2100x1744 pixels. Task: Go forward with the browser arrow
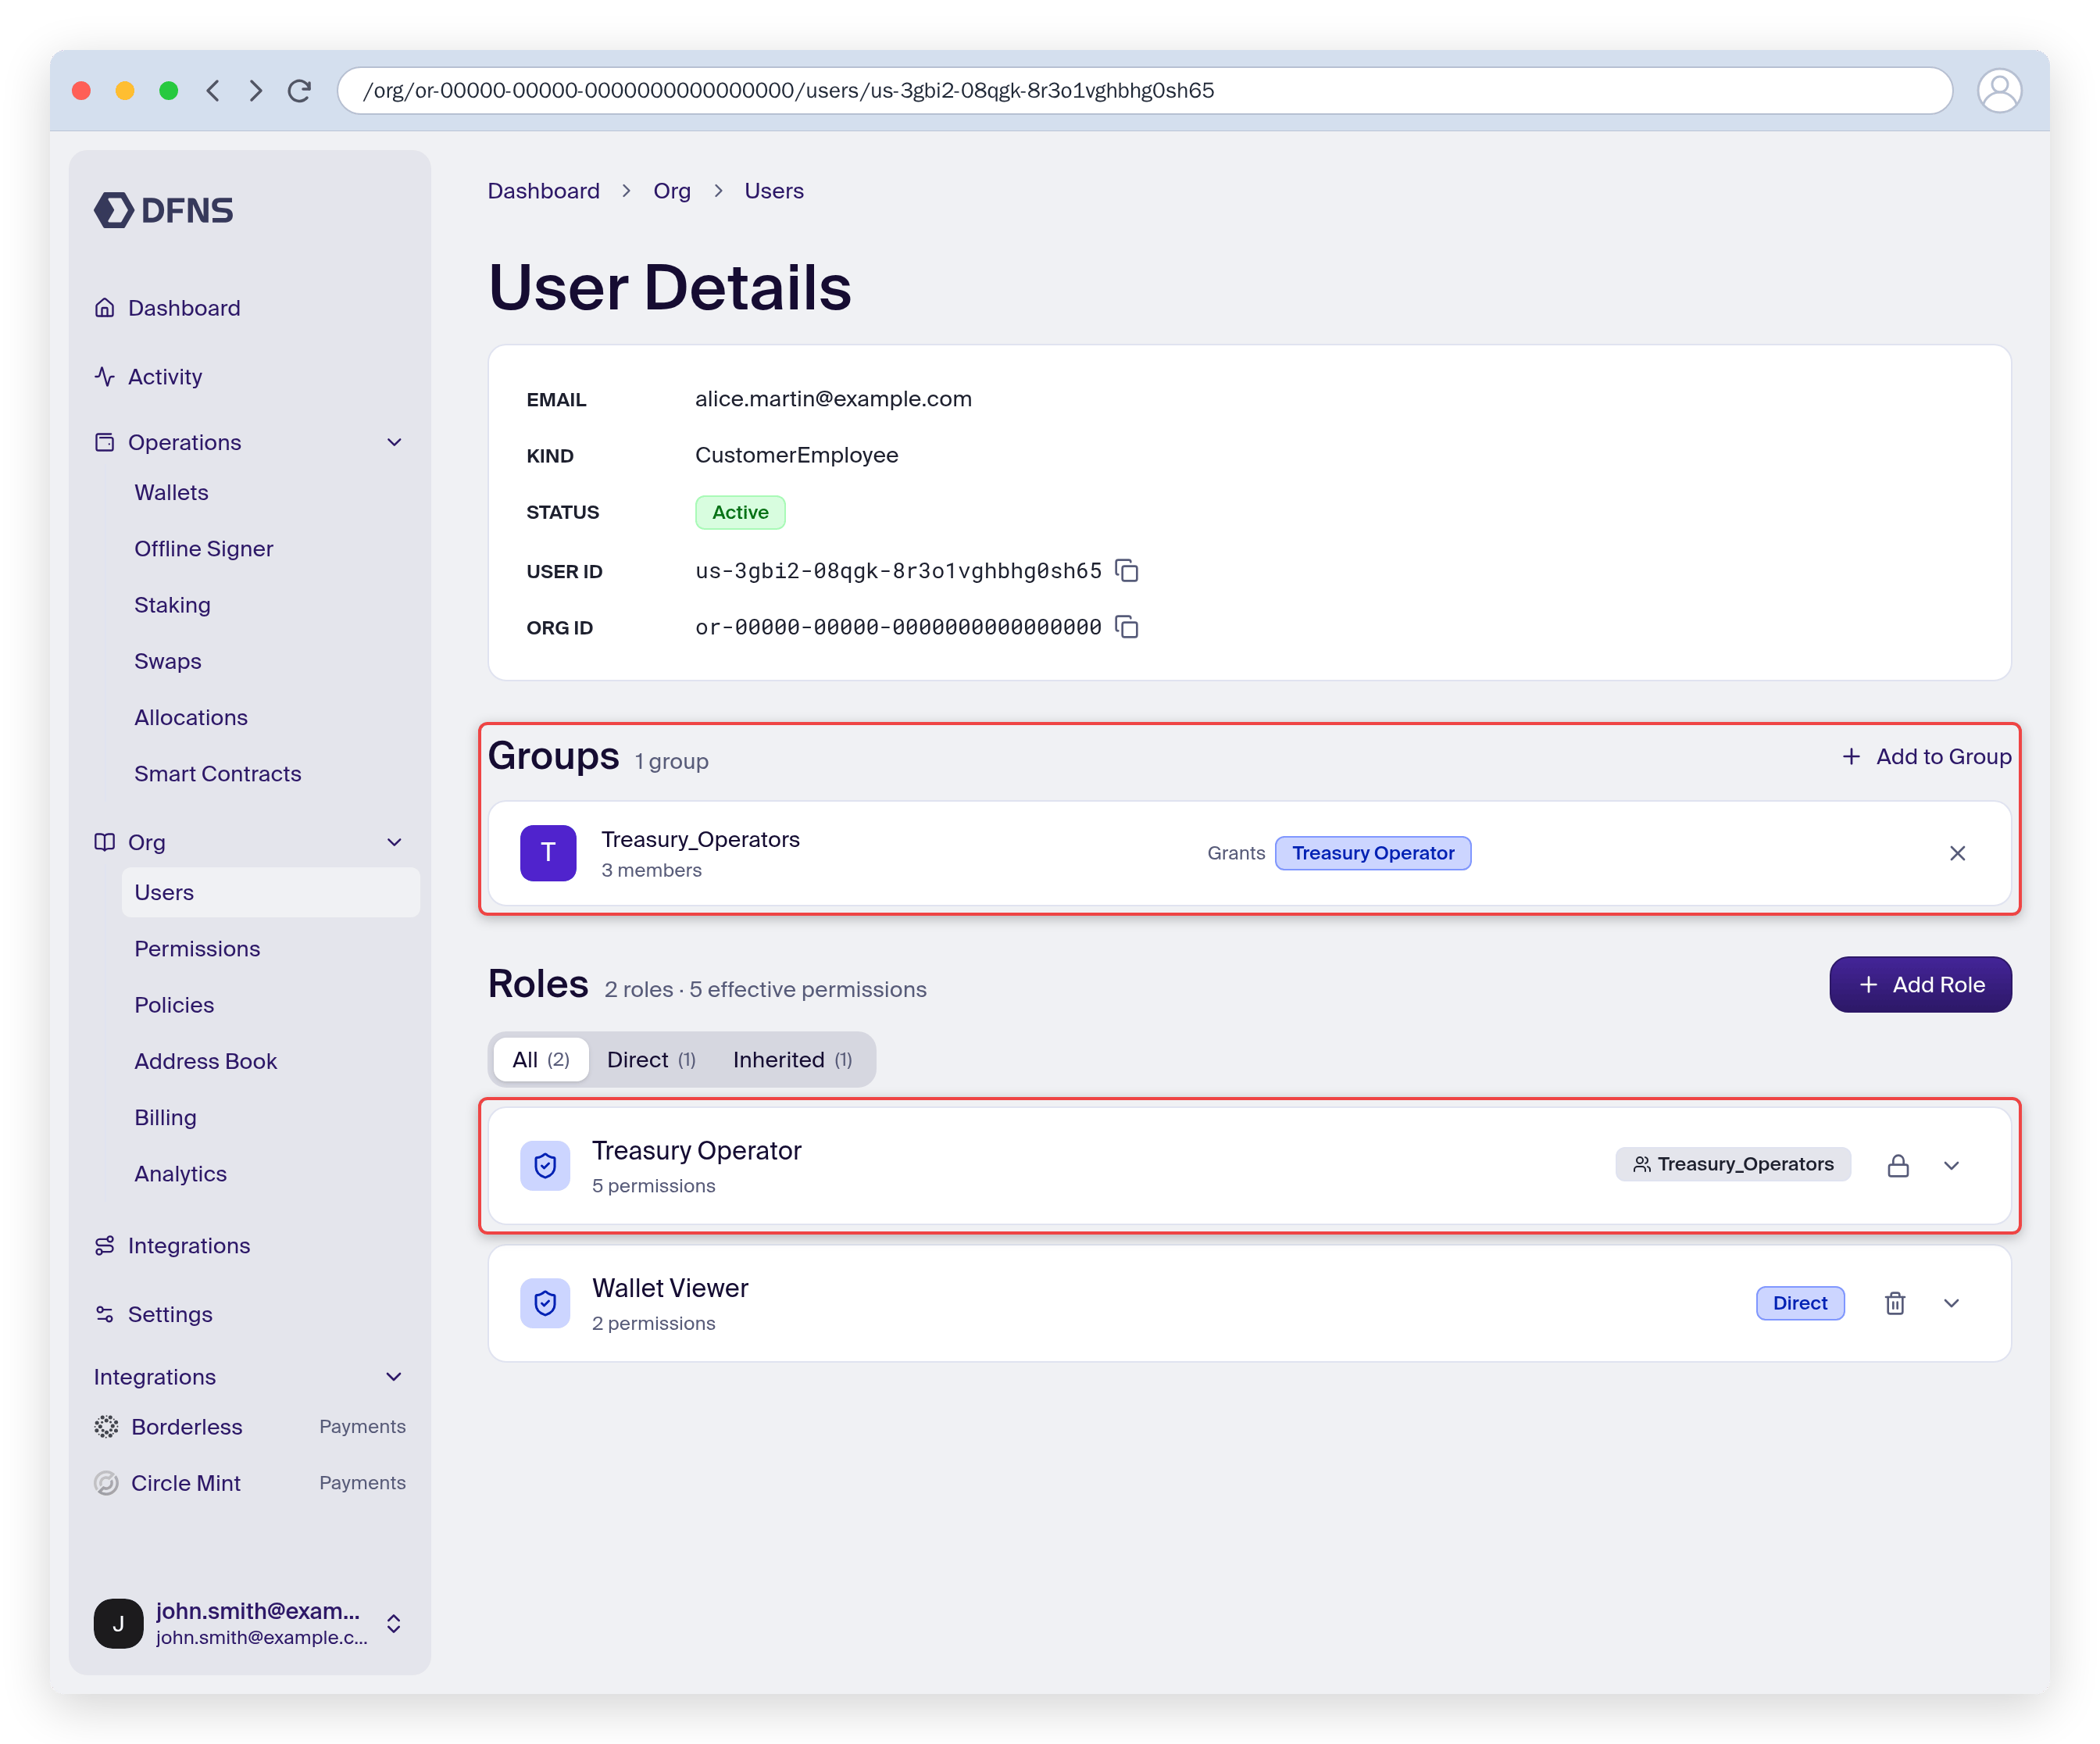click(x=256, y=91)
